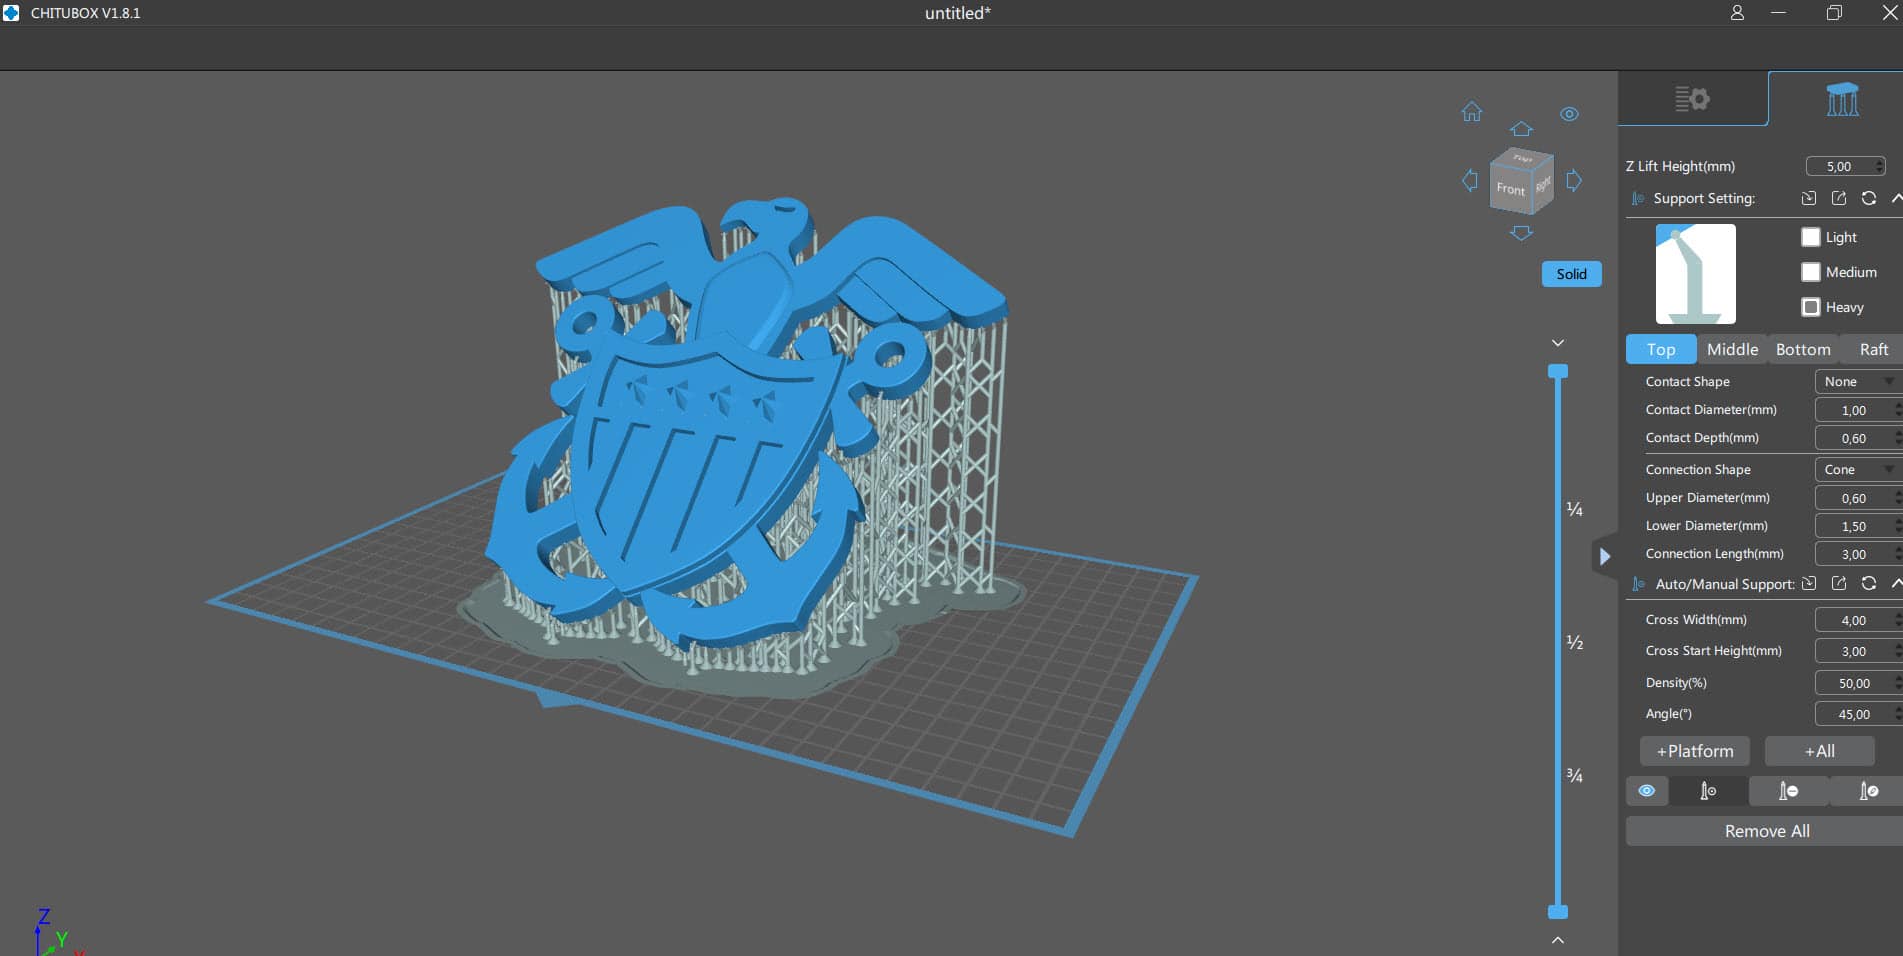Switch to the Middle support tab

(x=1732, y=349)
